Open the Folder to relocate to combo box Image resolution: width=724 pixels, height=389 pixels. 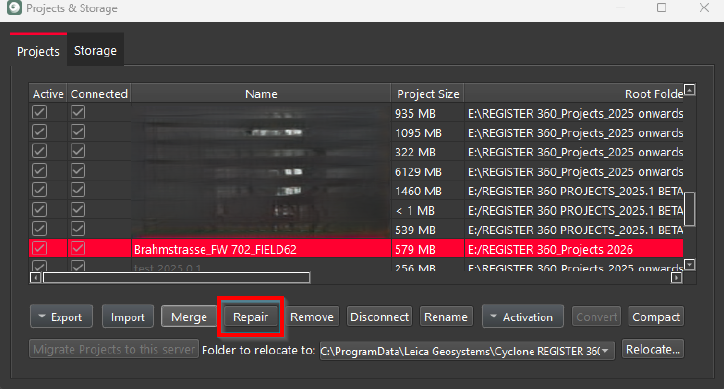[467, 351]
